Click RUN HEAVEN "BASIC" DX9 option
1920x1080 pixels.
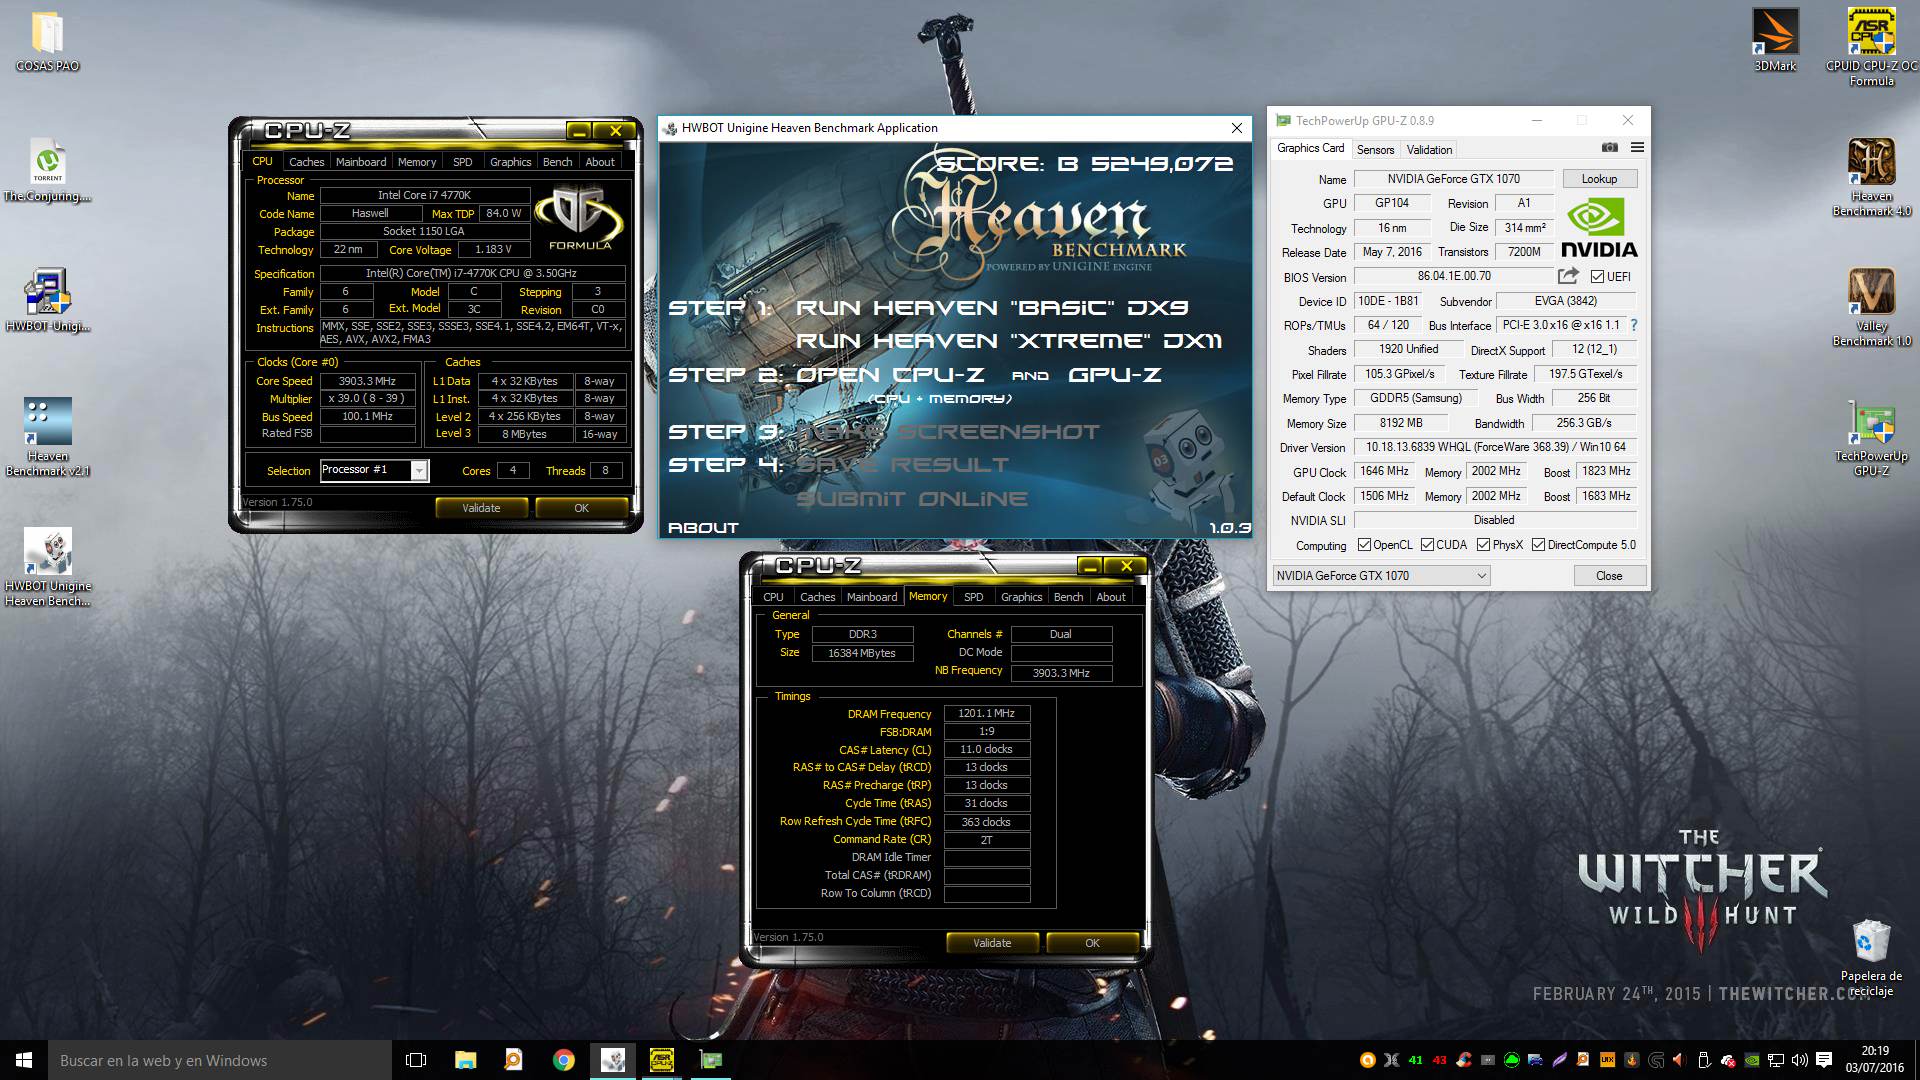(991, 308)
